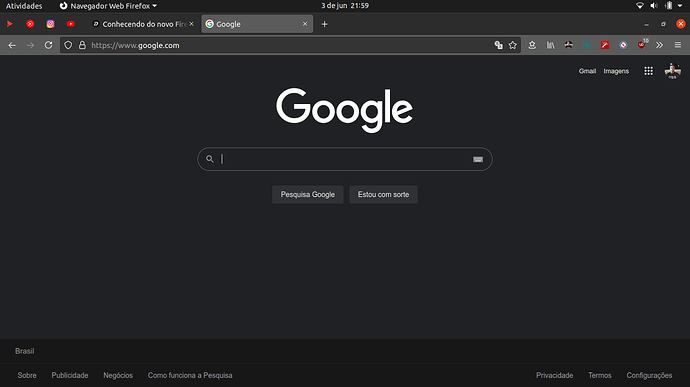Open the uBlock Origin shield extension
The width and height of the screenshot is (690, 387).
pyautogui.click(x=642, y=44)
